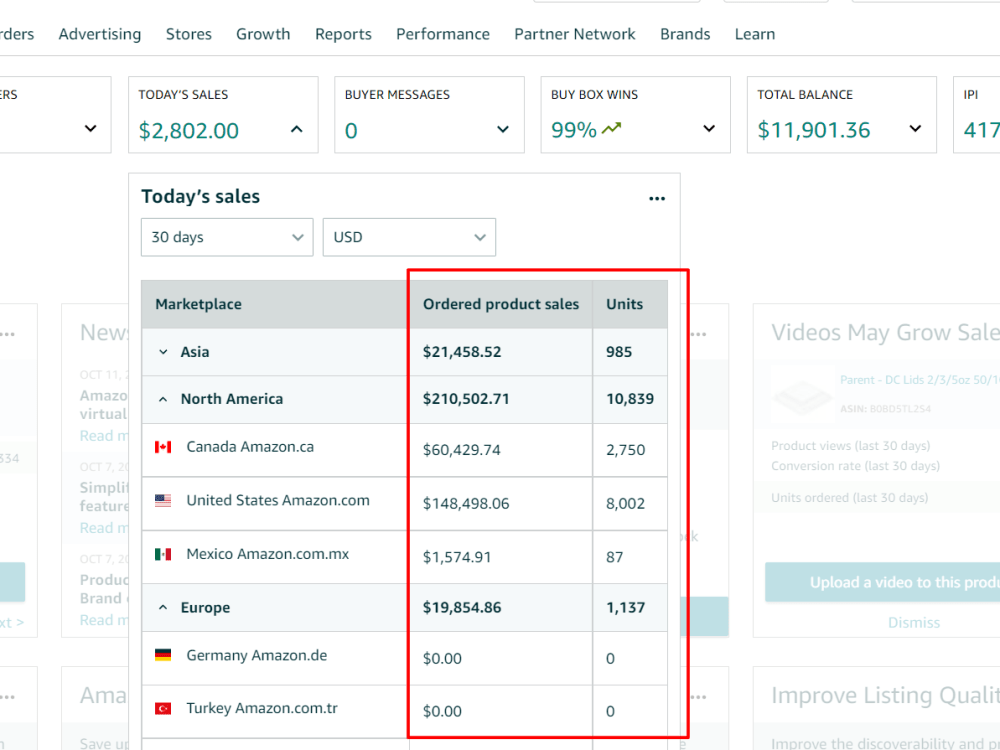Viewport: 1000px width, 750px height.
Task: Click the Turkey flag icon
Action: (x=163, y=709)
